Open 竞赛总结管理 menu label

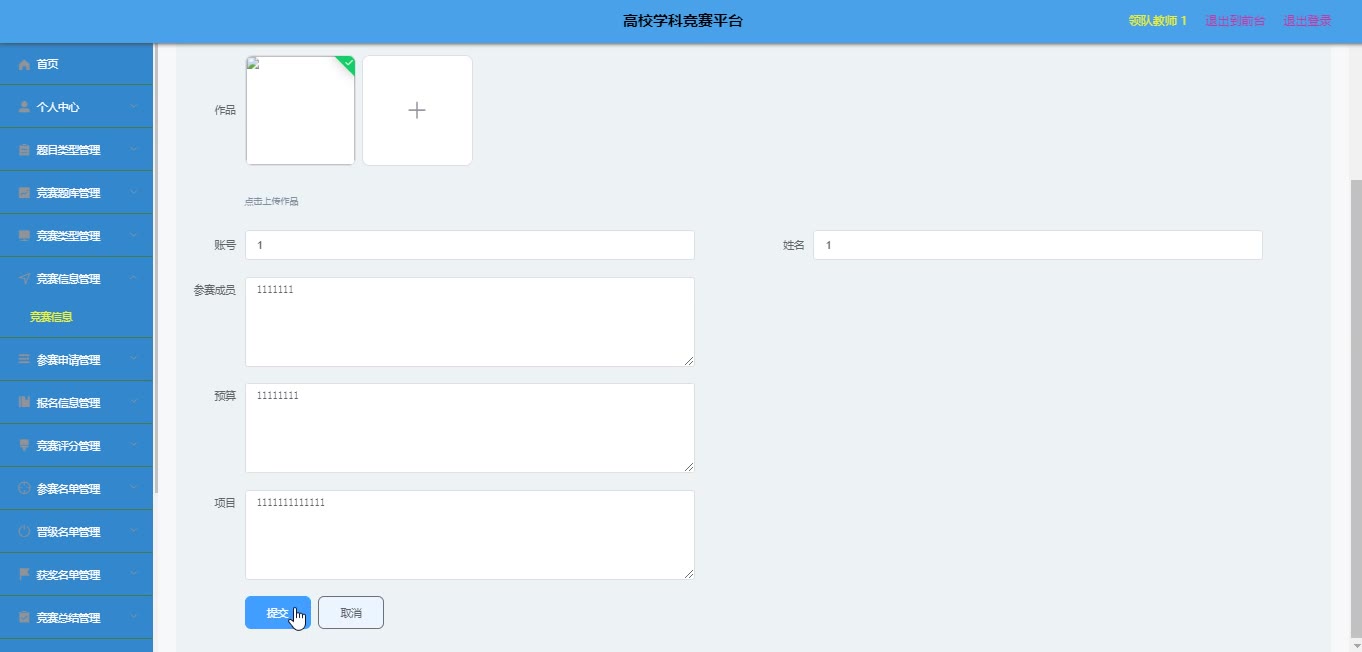click(68, 618)
